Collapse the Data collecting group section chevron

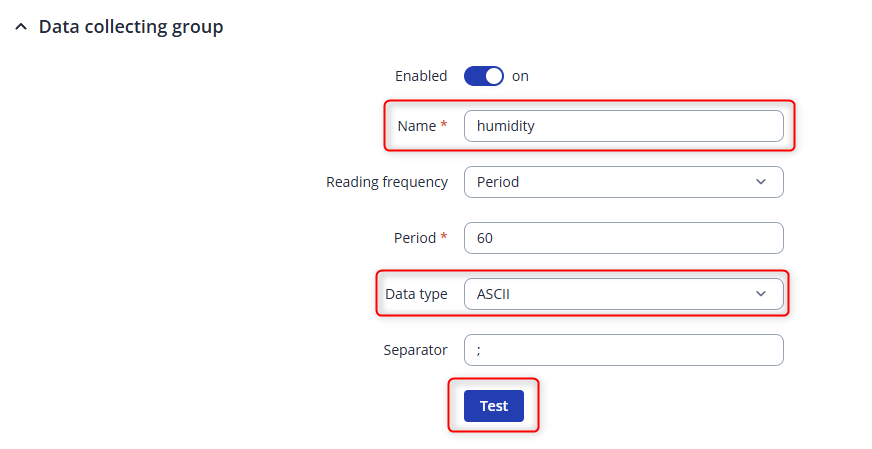[20, 28]
